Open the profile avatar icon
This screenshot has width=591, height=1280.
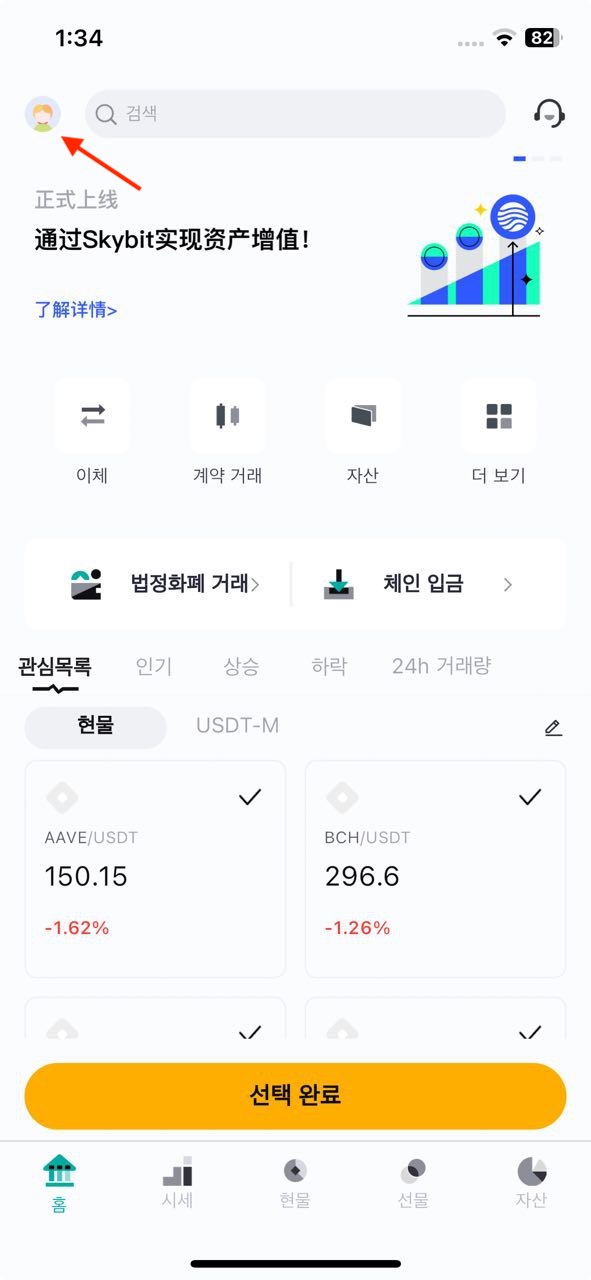click(42, 114)
